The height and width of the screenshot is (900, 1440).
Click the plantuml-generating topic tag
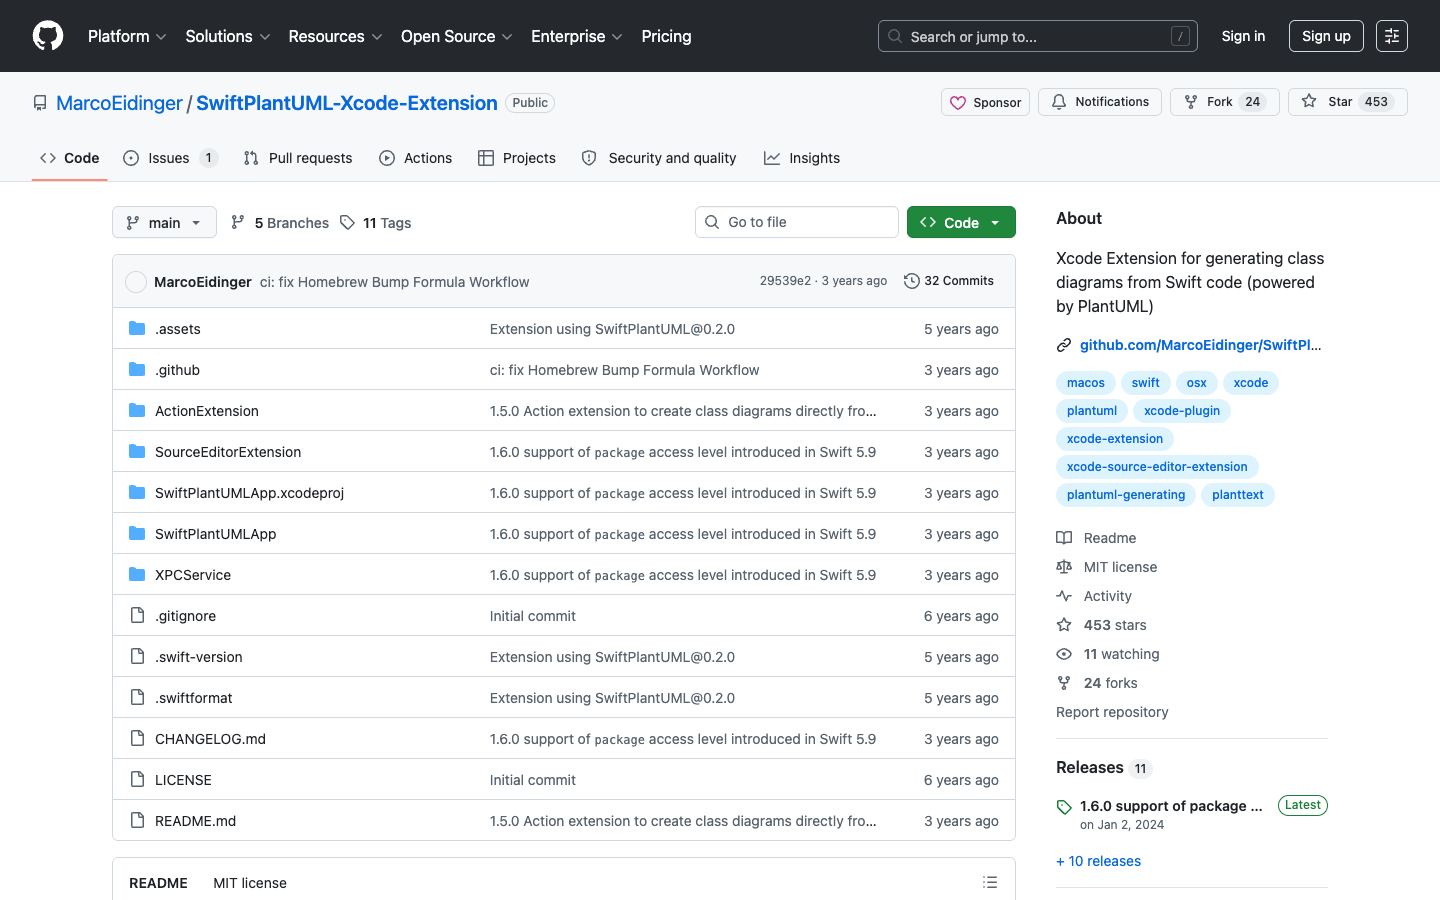coord(1126,495)
